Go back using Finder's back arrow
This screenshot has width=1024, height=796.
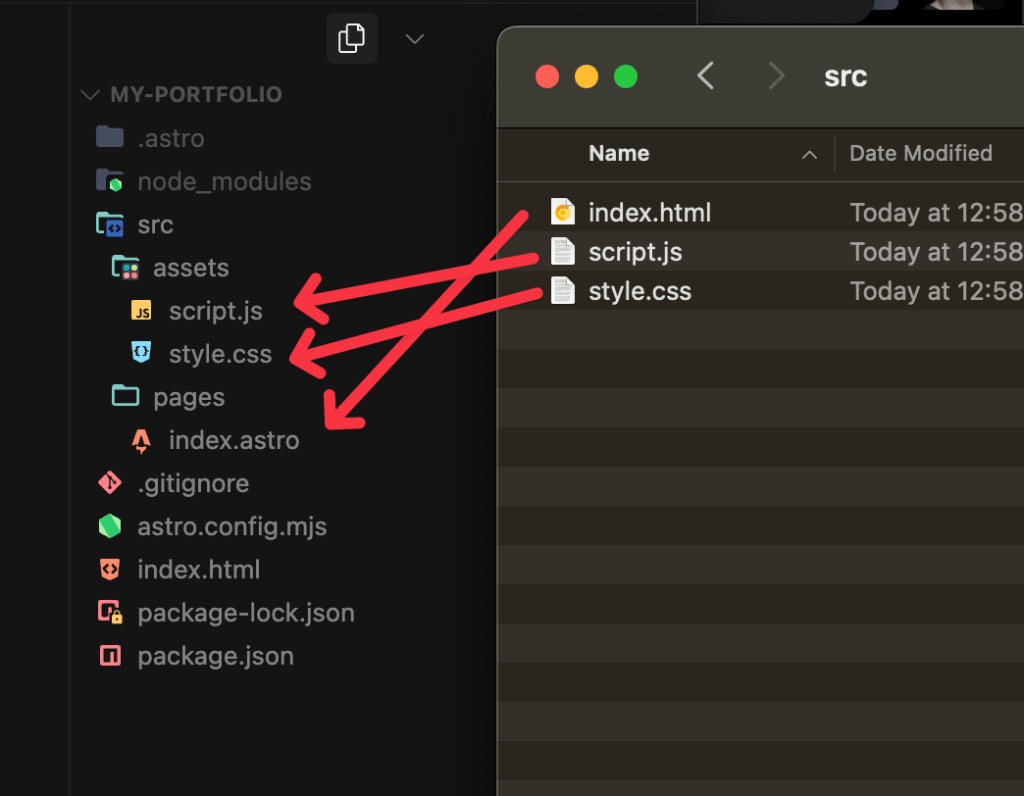click(x=706, y=76)
